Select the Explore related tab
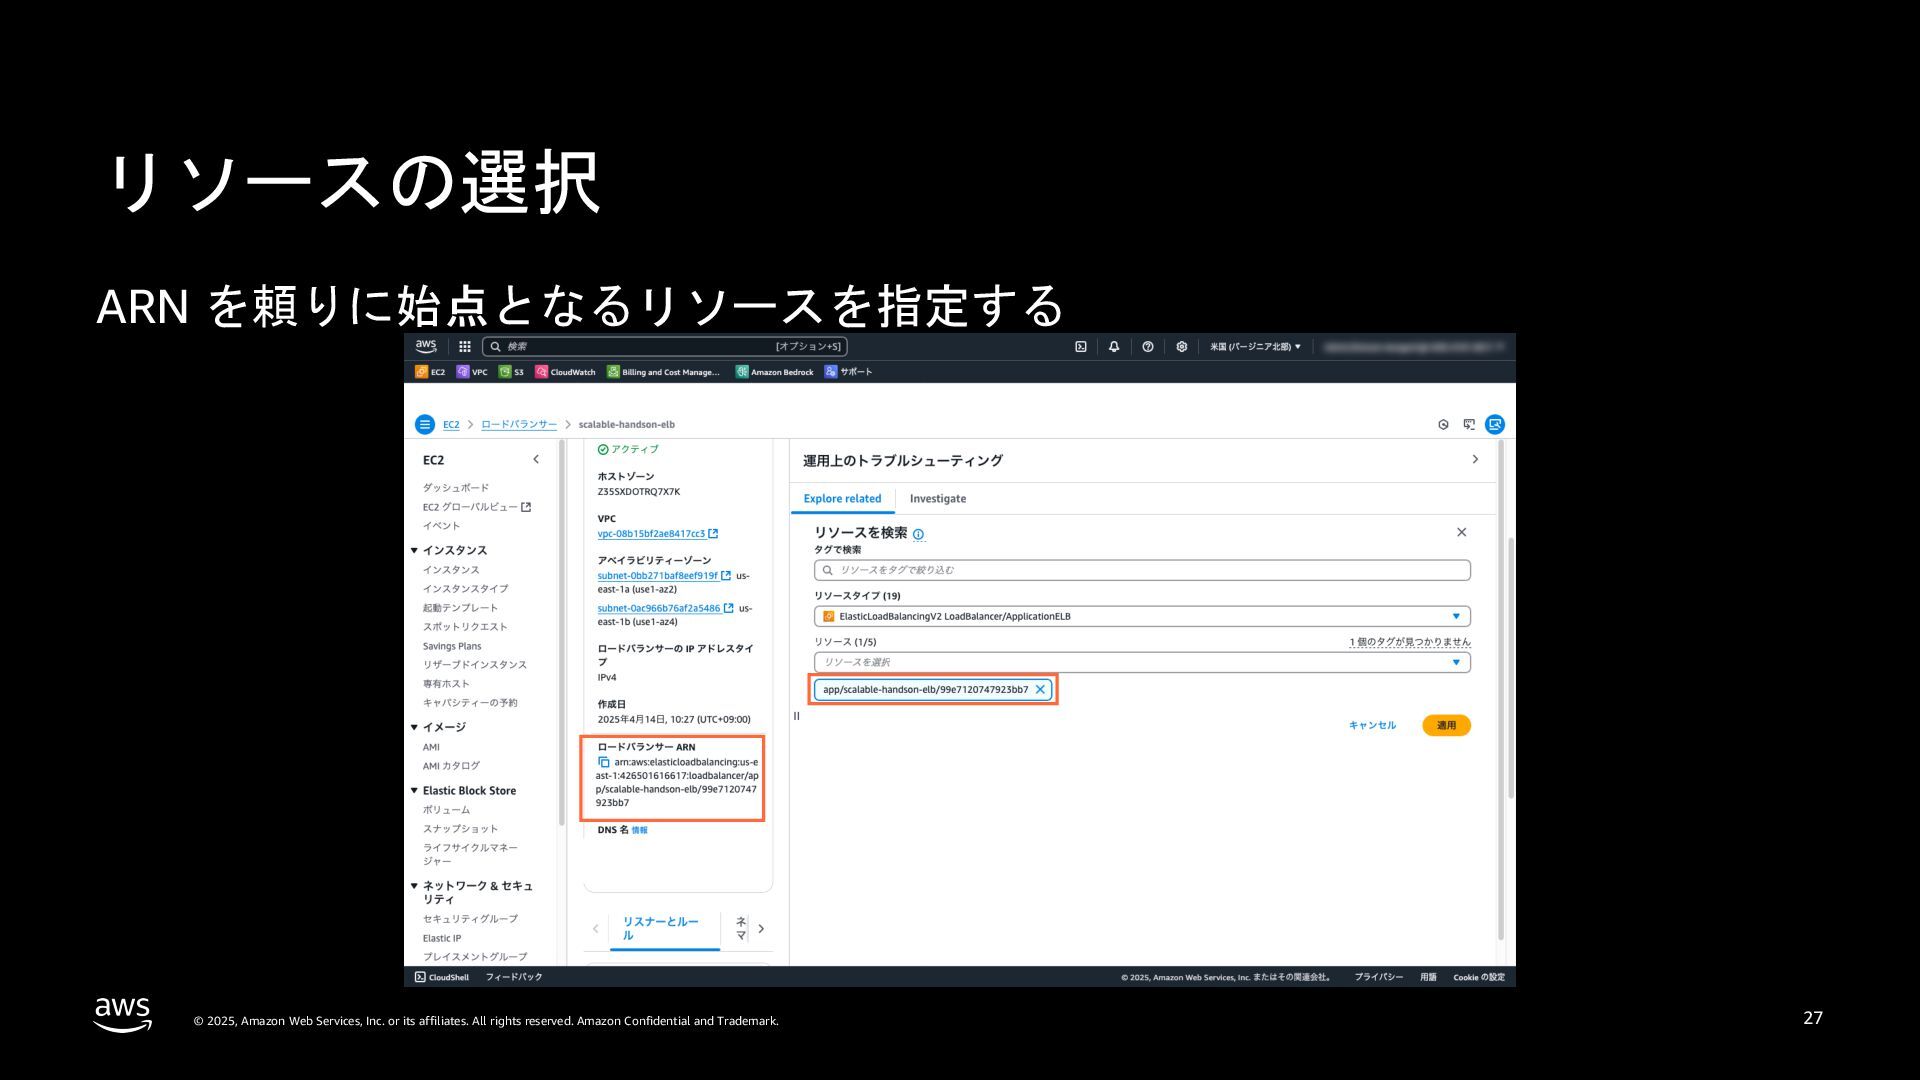 tap(842, 499)
